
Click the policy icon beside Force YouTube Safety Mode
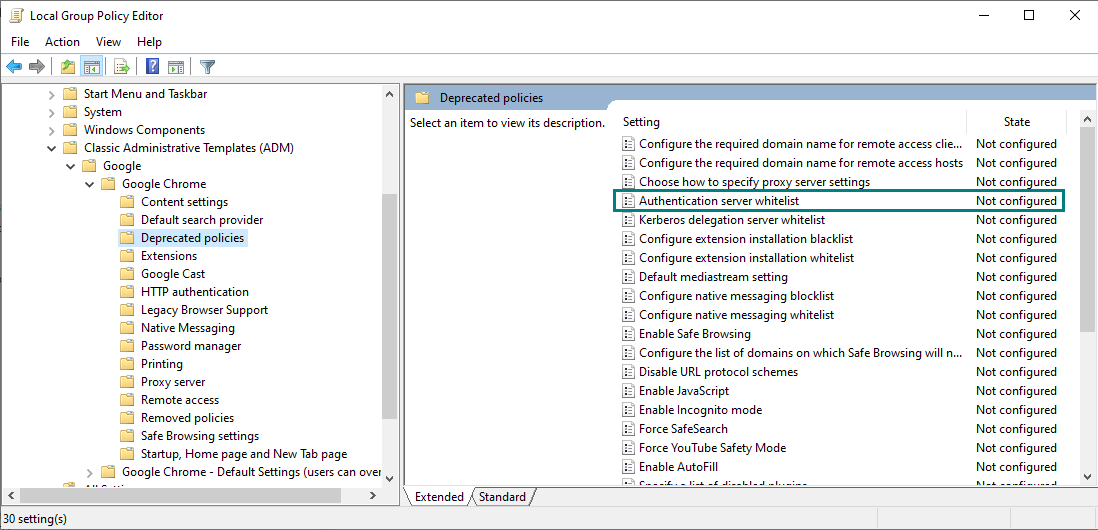[x=628, y=447]
